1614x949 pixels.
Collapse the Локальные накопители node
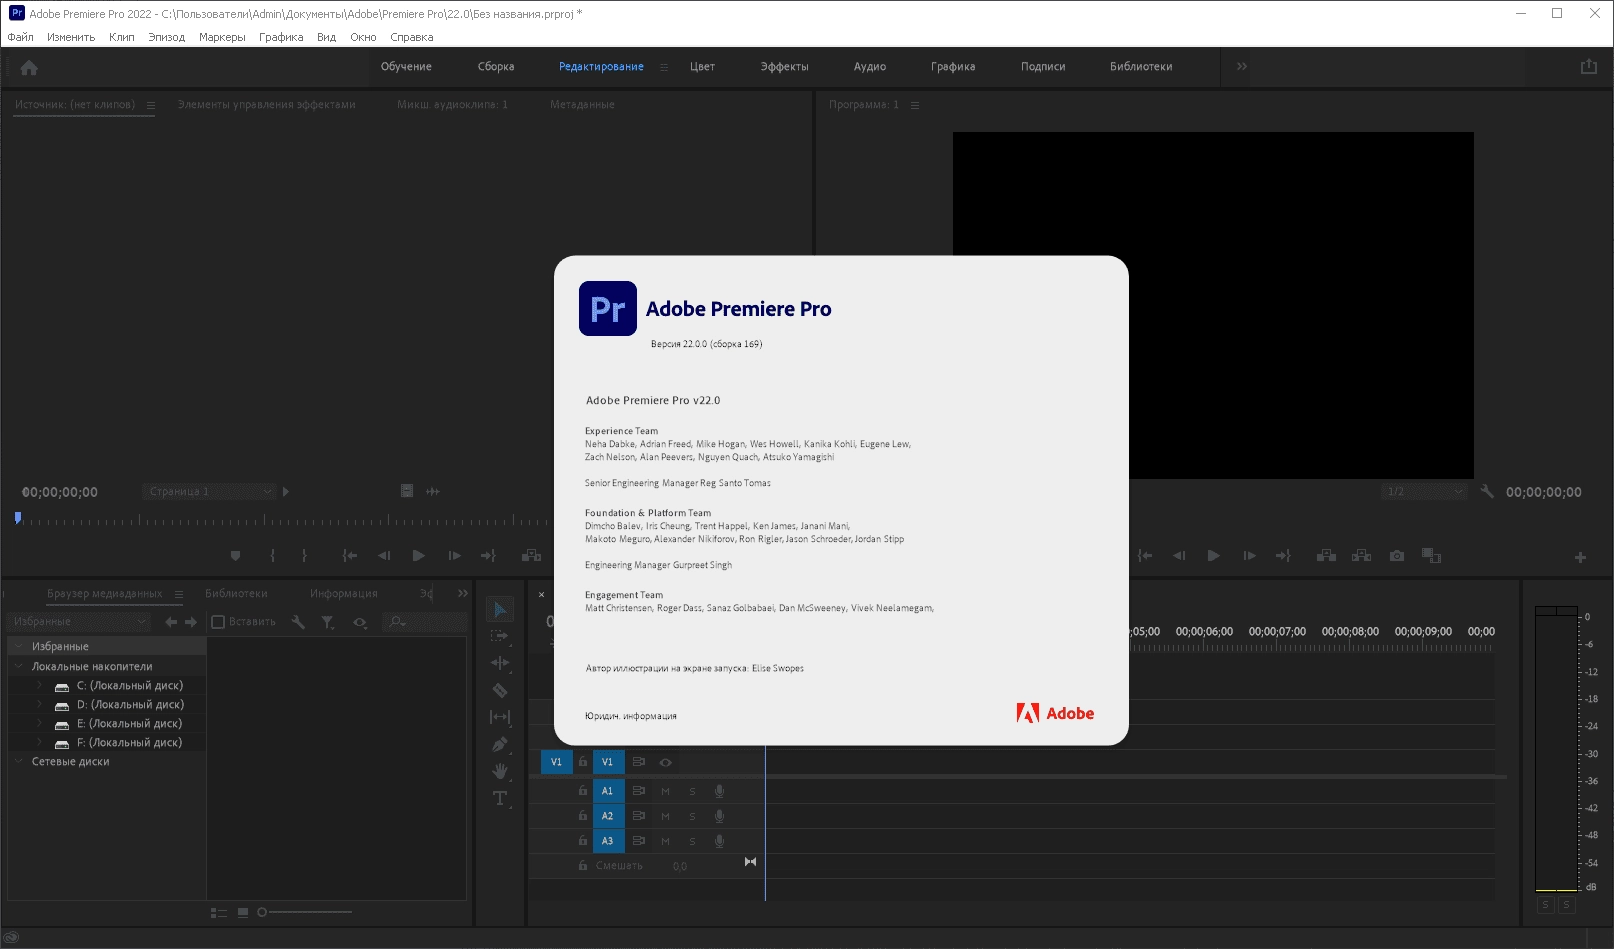19,666
